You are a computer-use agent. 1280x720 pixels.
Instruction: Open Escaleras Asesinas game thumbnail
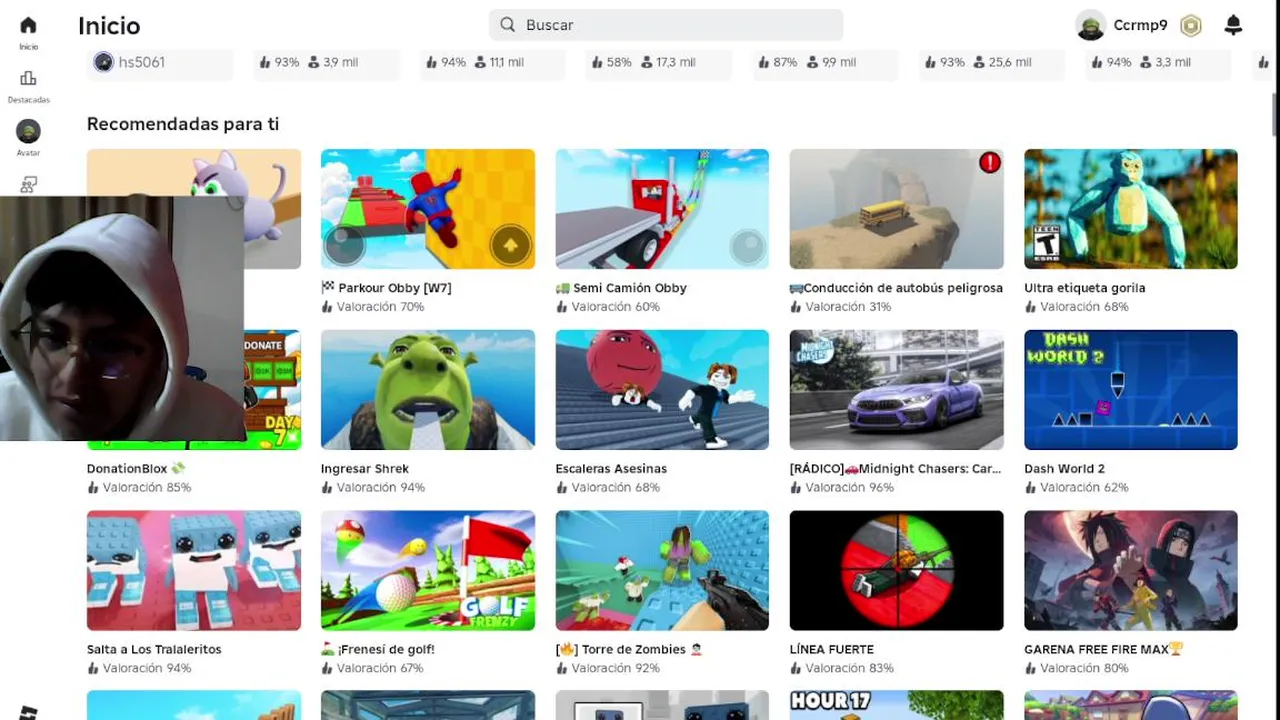[662, 390]
